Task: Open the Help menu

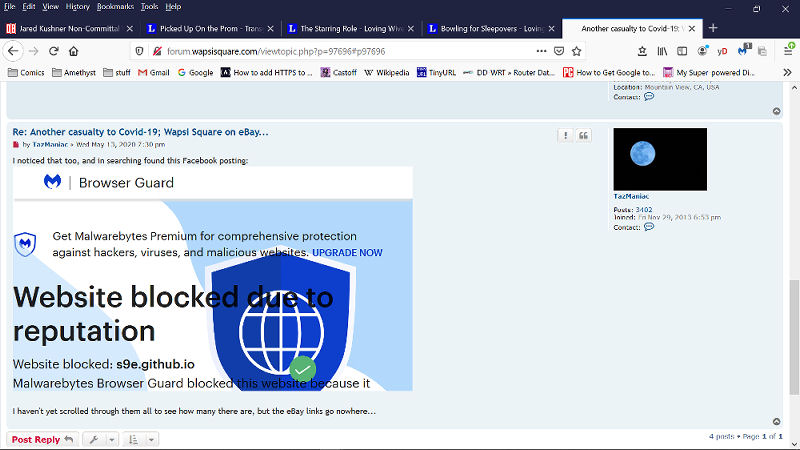Action: (x=173, y=7)
